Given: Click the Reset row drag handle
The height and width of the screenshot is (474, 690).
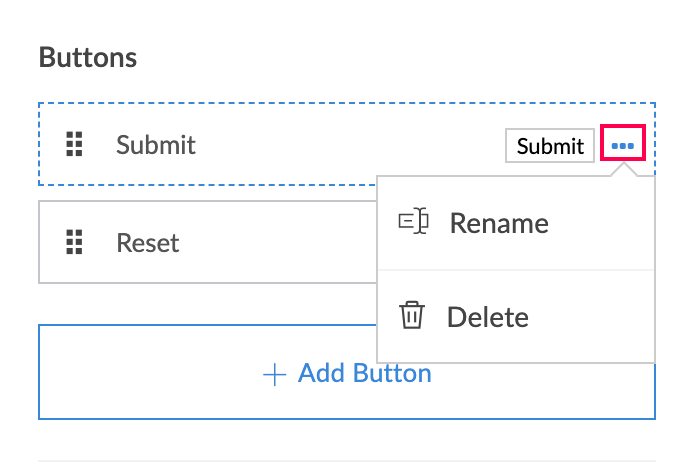Looking at the screenshot, I should [73, 243].
